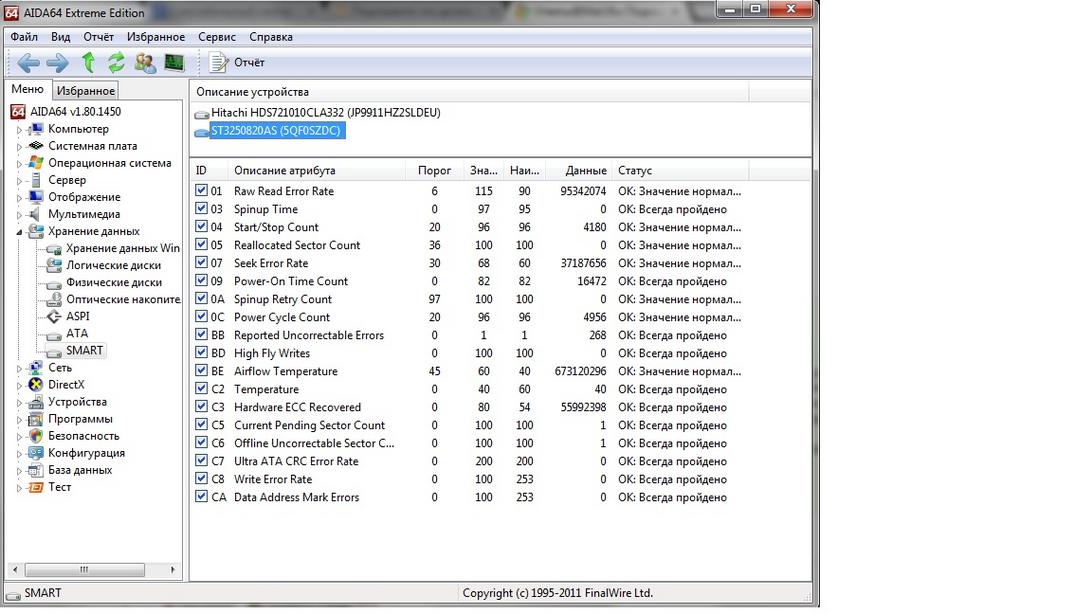Expand the Устройства tree node
Viewport: 1092px width, 614px height.
click(20, 402)
